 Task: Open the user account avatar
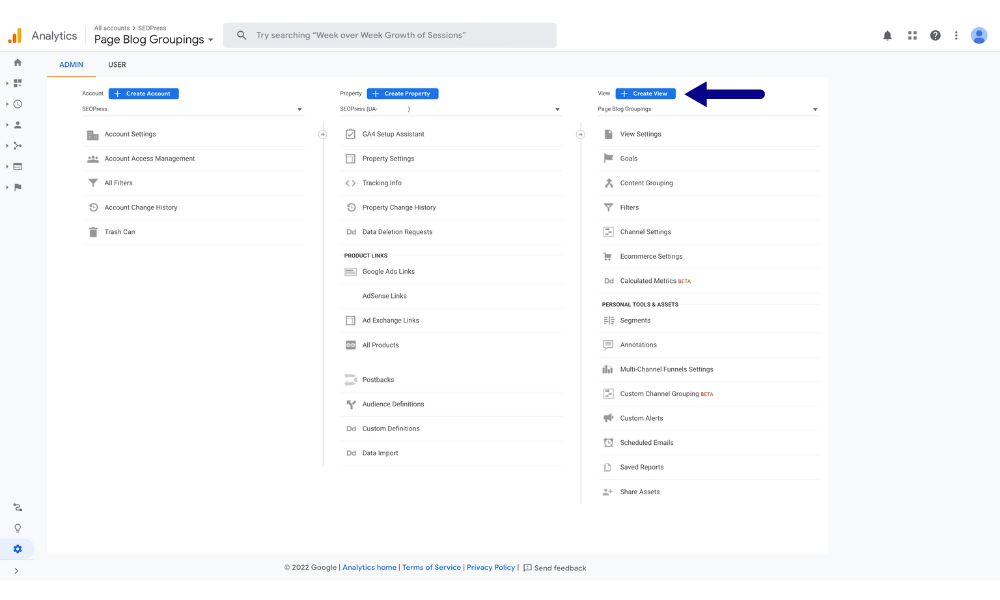coord(979,36)
